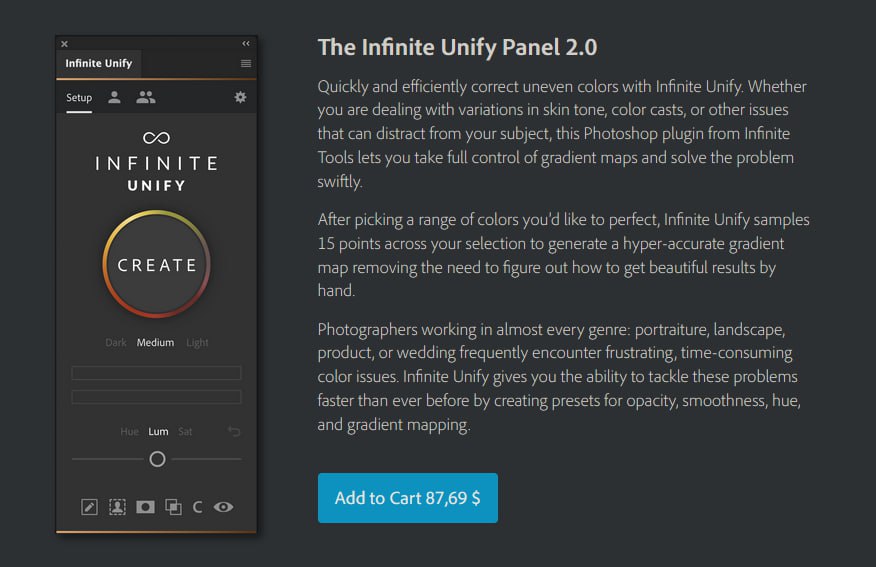Screen dimensions: 876x567
Task: Open settings gear in panel
Action: (x=240, y=97)
